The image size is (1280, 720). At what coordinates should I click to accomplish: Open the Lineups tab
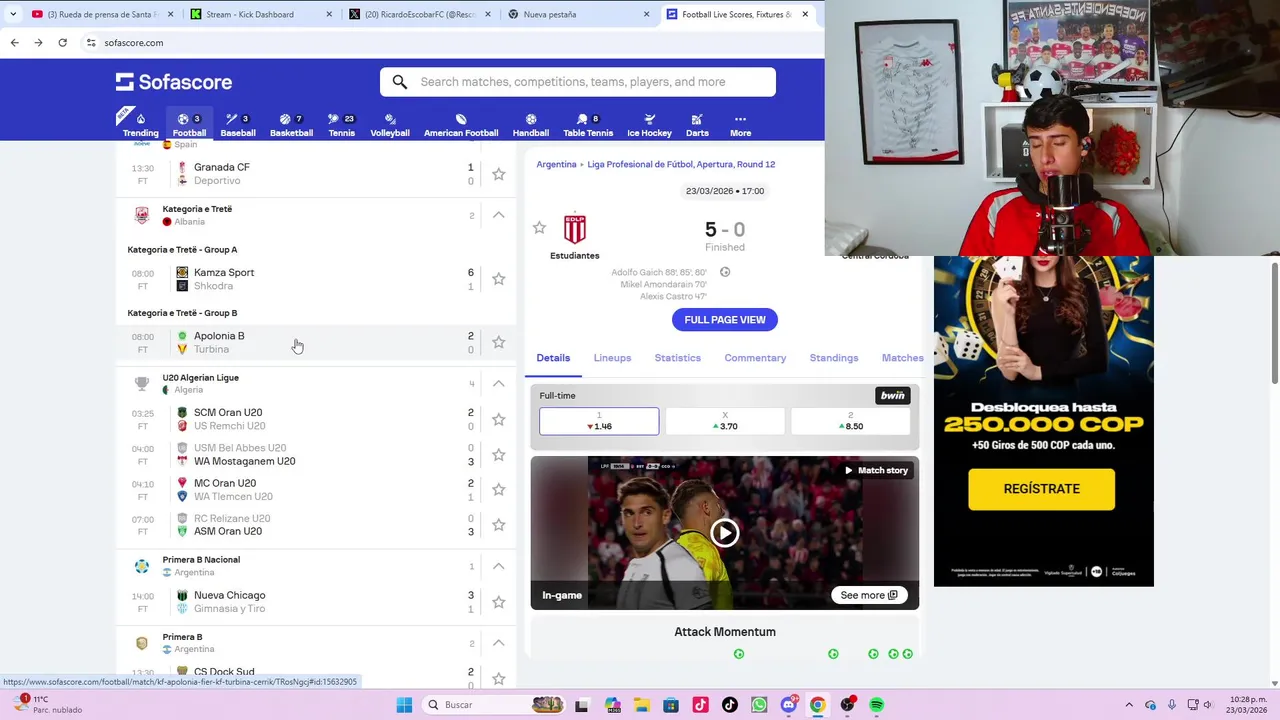coord(612,358)
